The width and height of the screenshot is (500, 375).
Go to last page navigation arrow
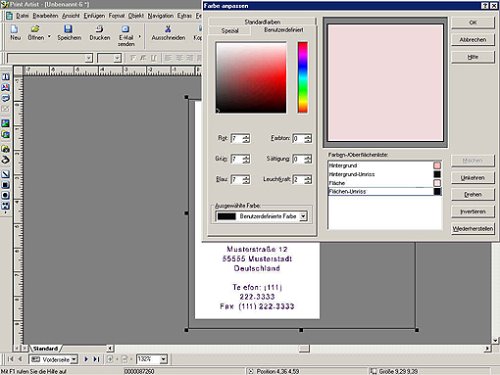(x=96, y=359)
